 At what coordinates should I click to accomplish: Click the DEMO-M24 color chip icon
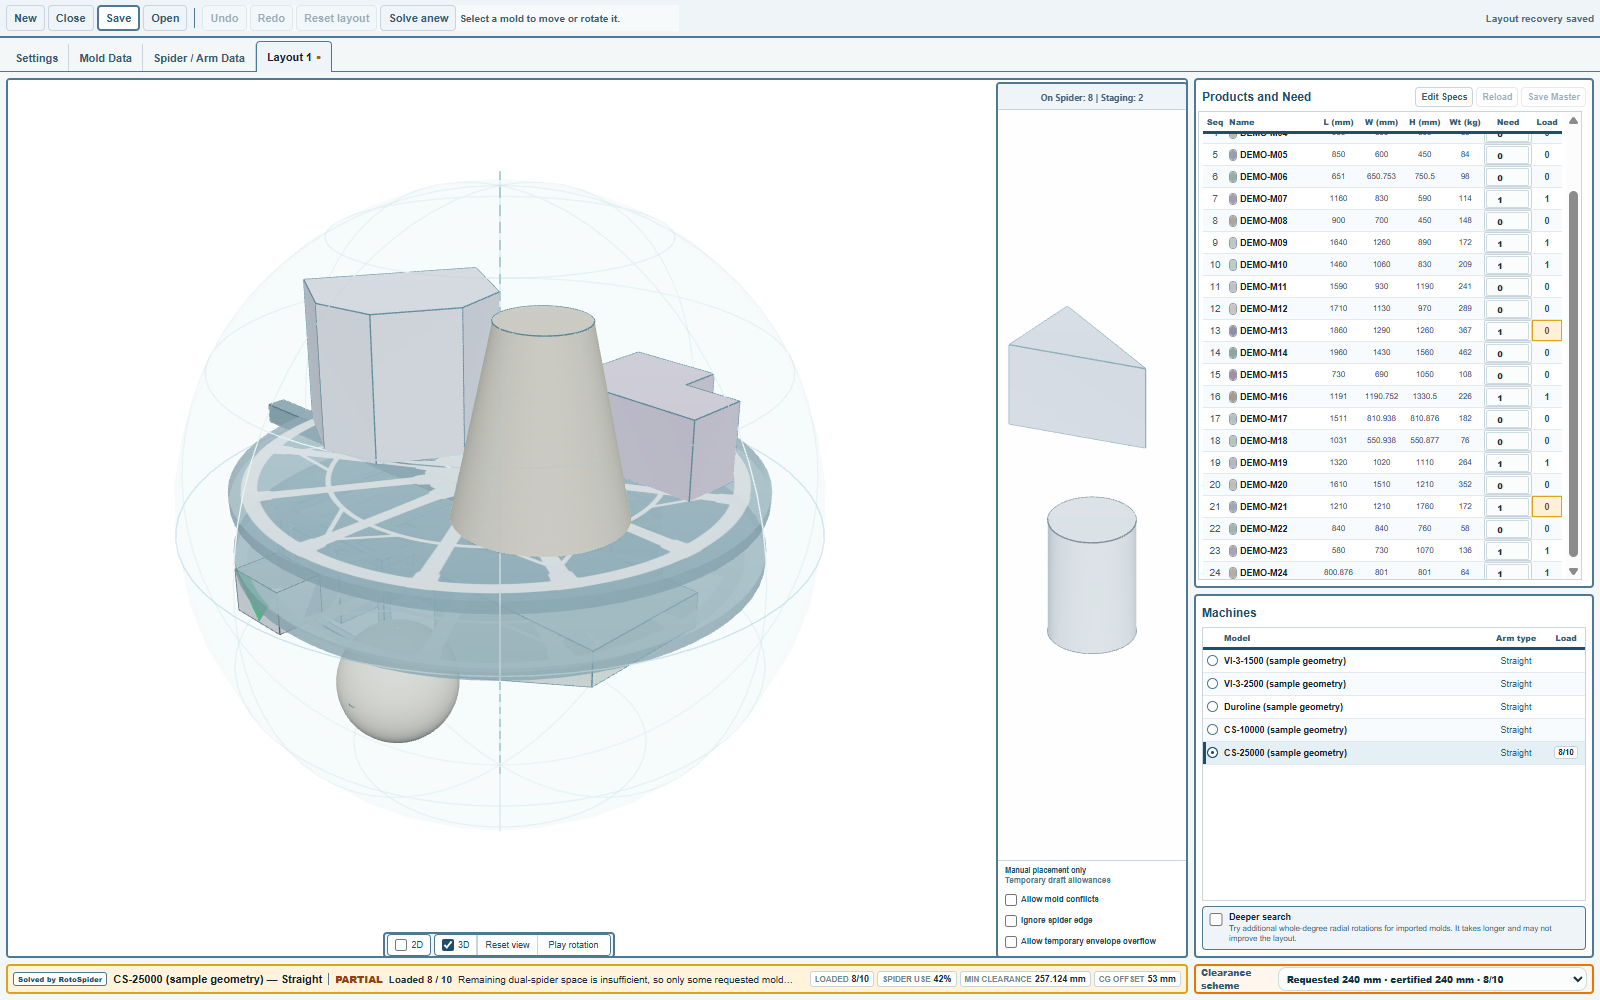1233,573
